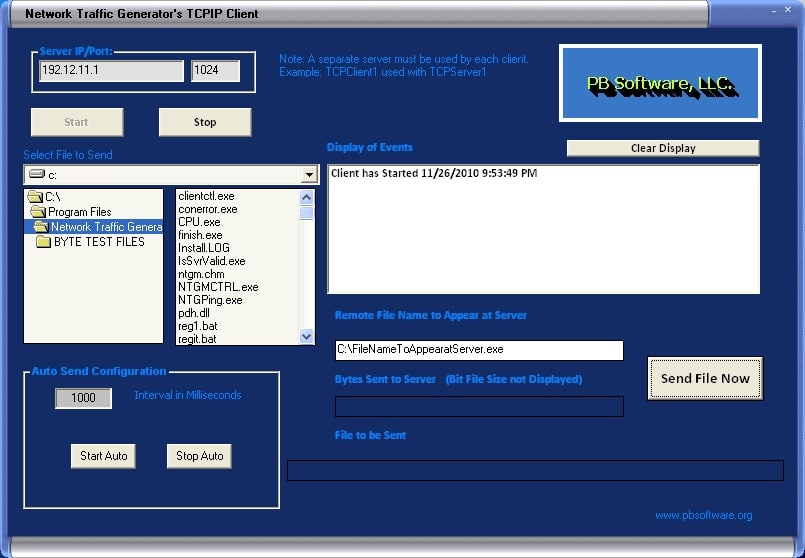
Task: Send the file now
Action: coord(705,378)
